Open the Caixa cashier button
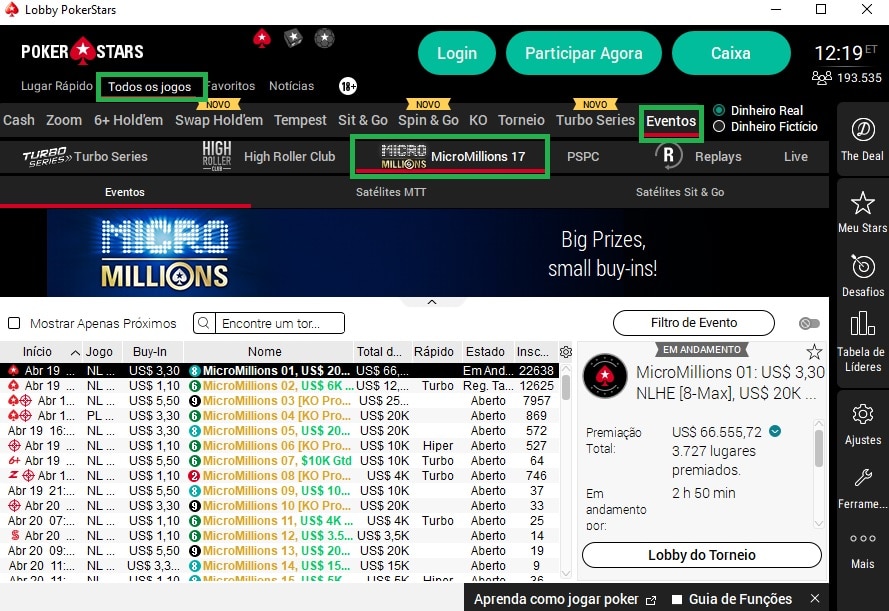Screen dimensions: 889x611 pos(731,53)
